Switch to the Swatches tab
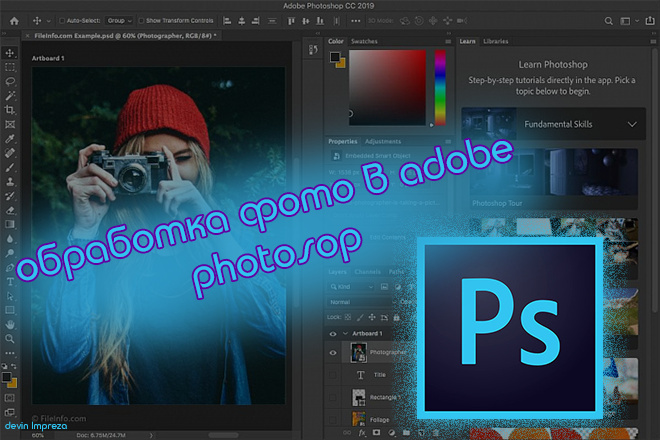Image resolution: width=660 pixels, height=440 pixels. click(x=364, y=41)
